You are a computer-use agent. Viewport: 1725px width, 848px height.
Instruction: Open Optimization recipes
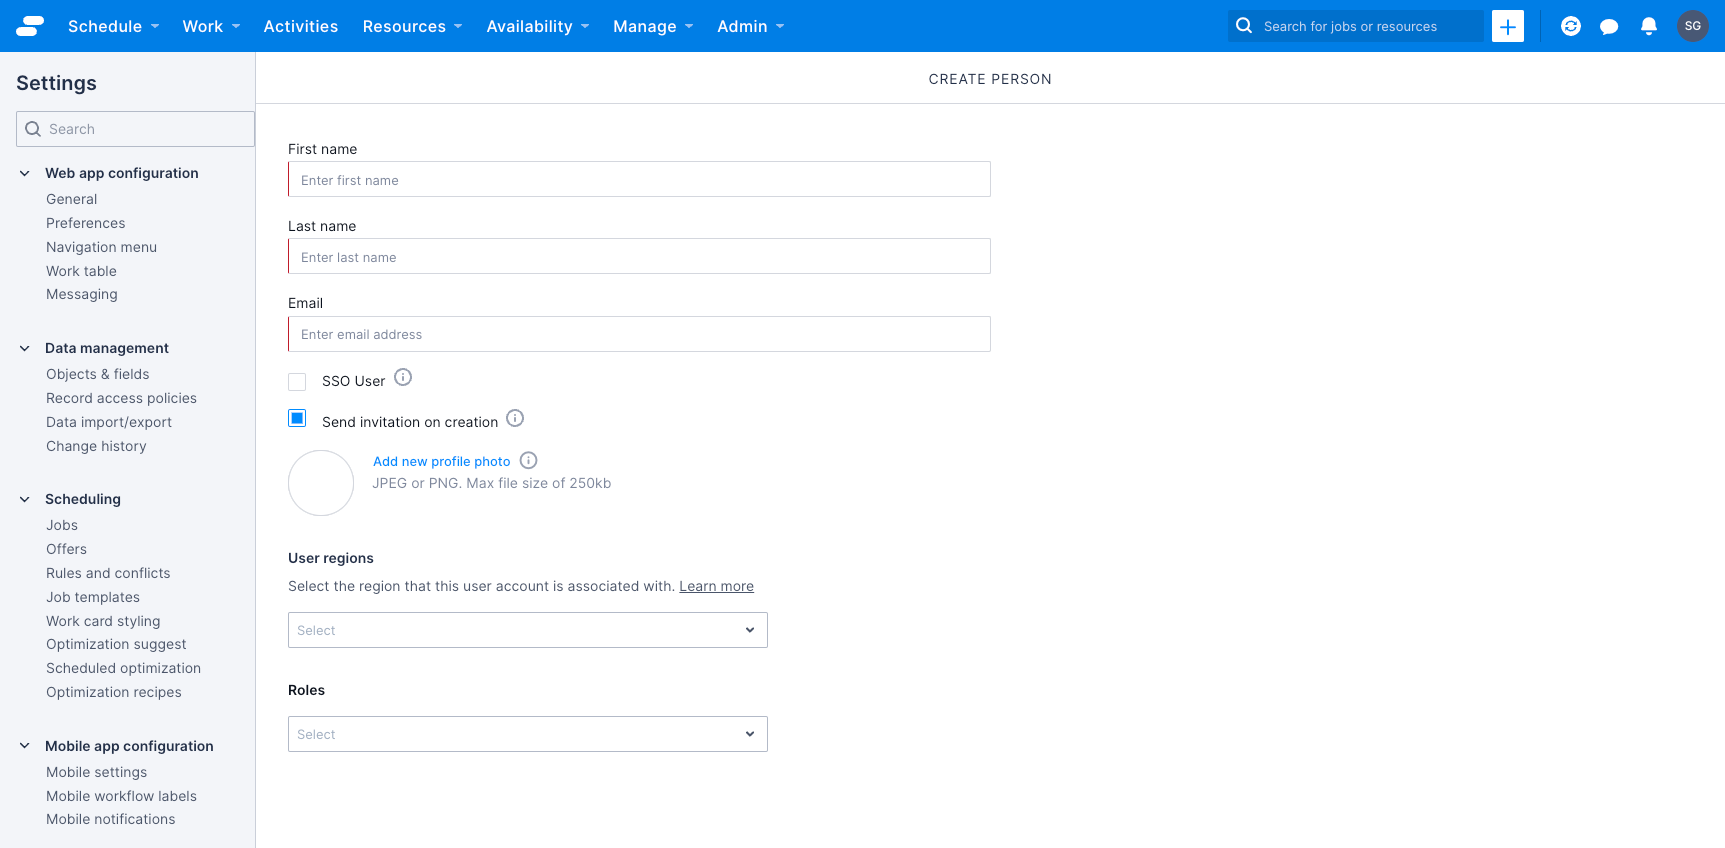tap(114, 692)
